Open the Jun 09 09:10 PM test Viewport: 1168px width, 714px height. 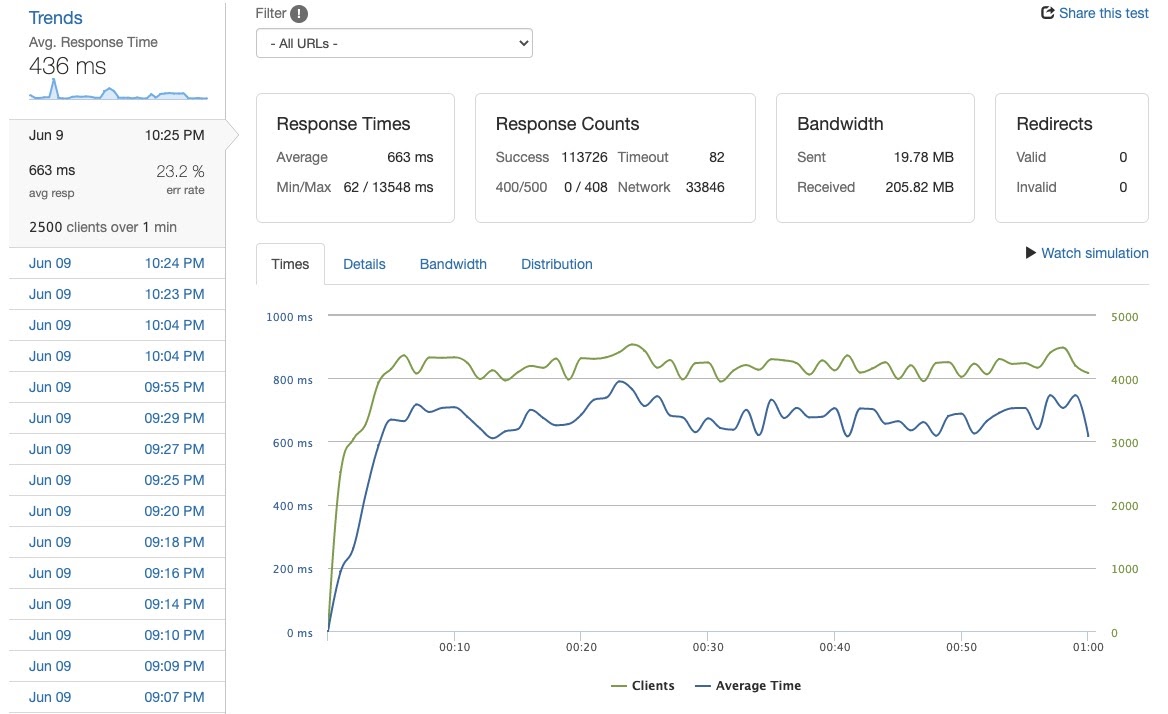pyautogui.click(x=116, y=635)
